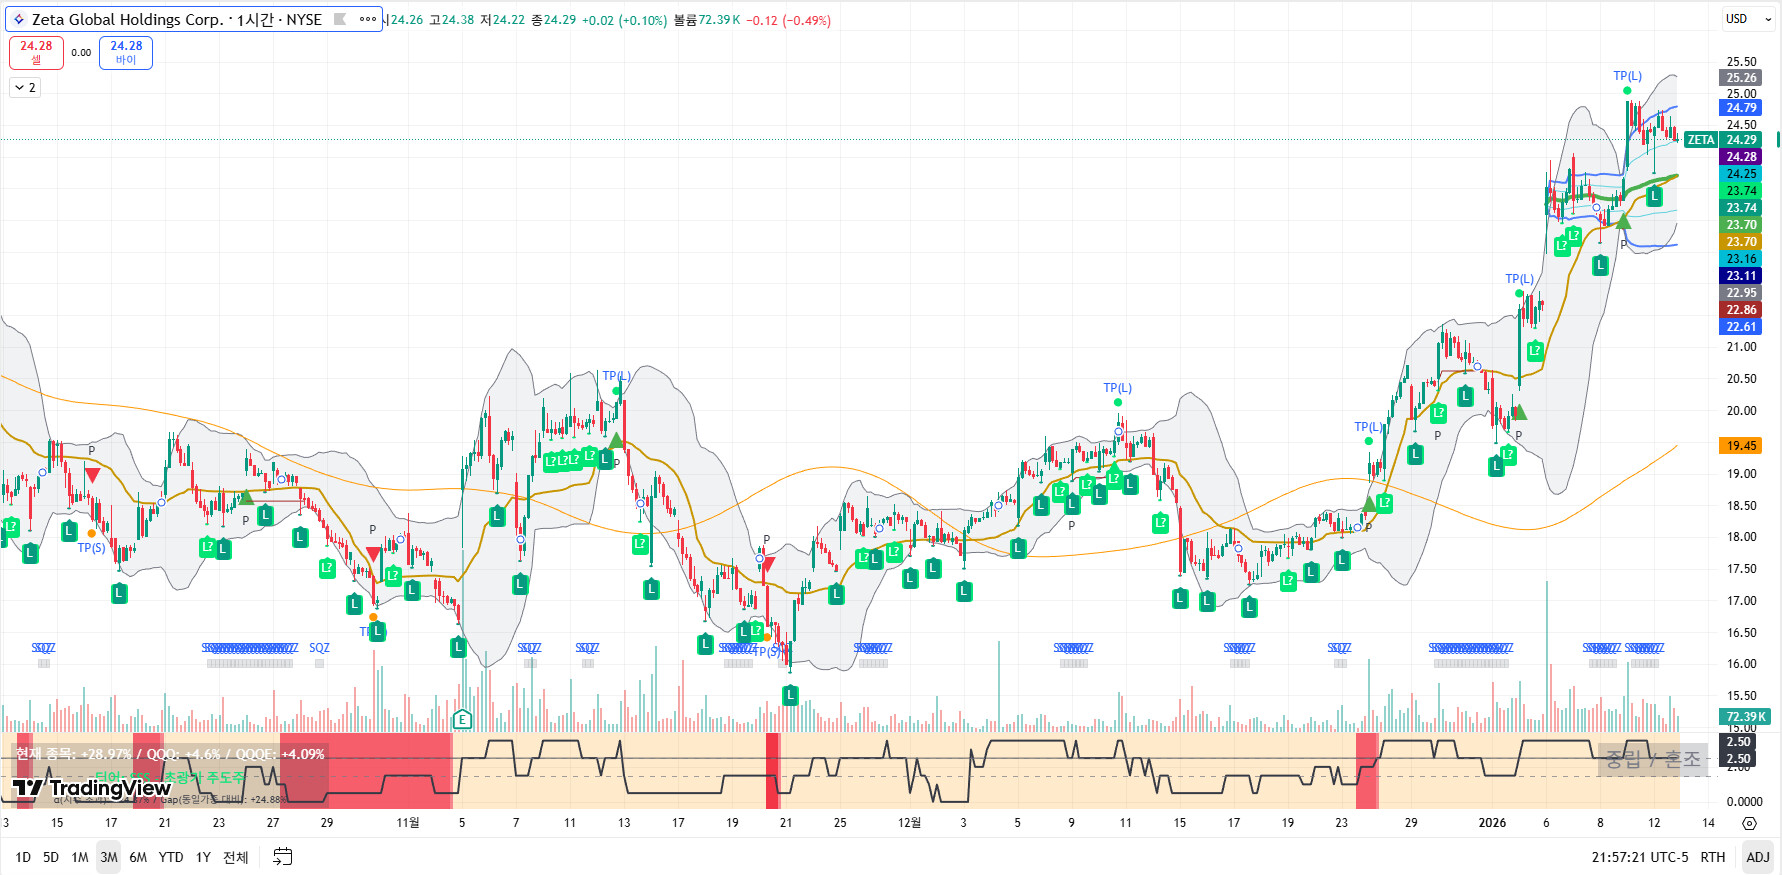Click the 12월 date axis label

point(909,823)
